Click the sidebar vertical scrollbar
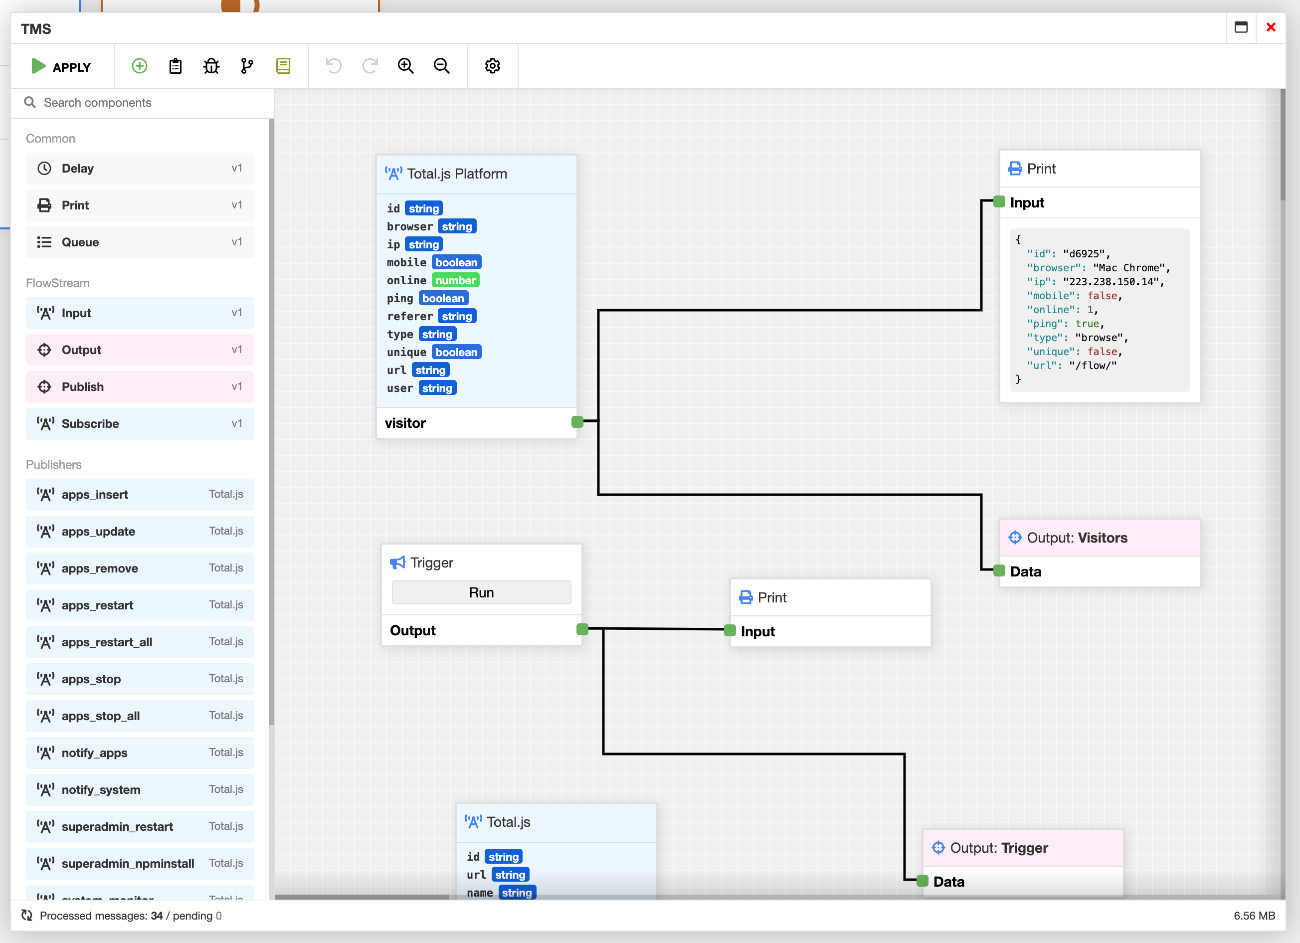1300x943 pixels. pyautogui.click(x=271, y=420)
